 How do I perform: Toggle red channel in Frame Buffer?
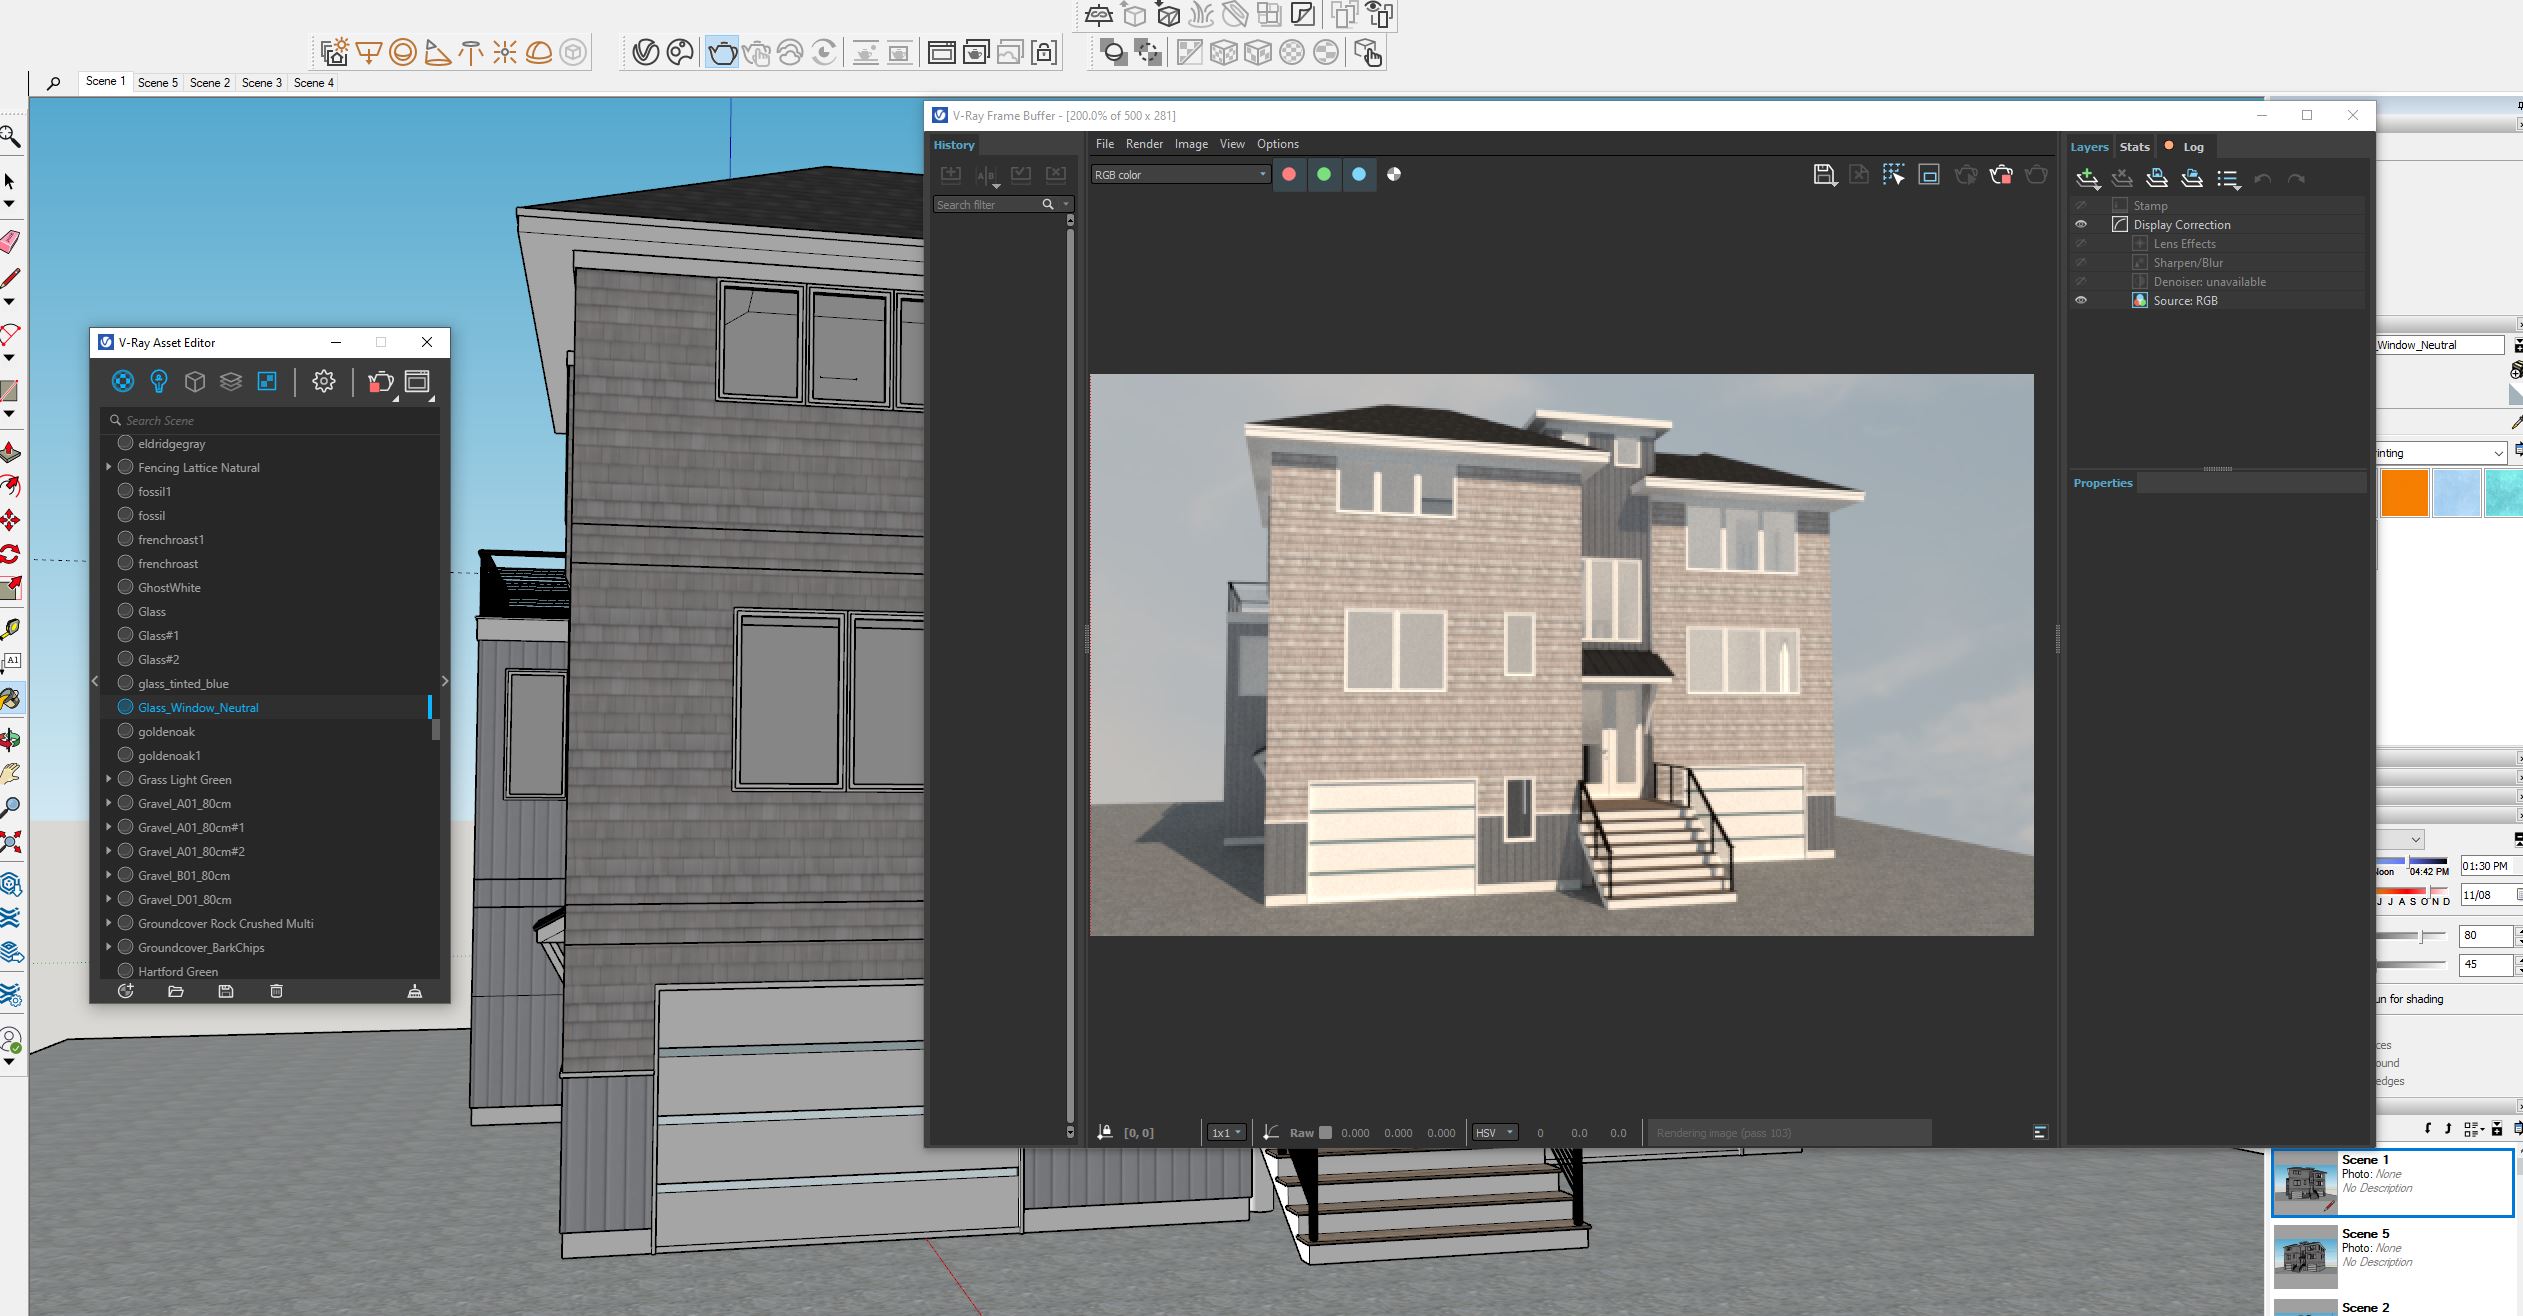[x=1289, y=174]
